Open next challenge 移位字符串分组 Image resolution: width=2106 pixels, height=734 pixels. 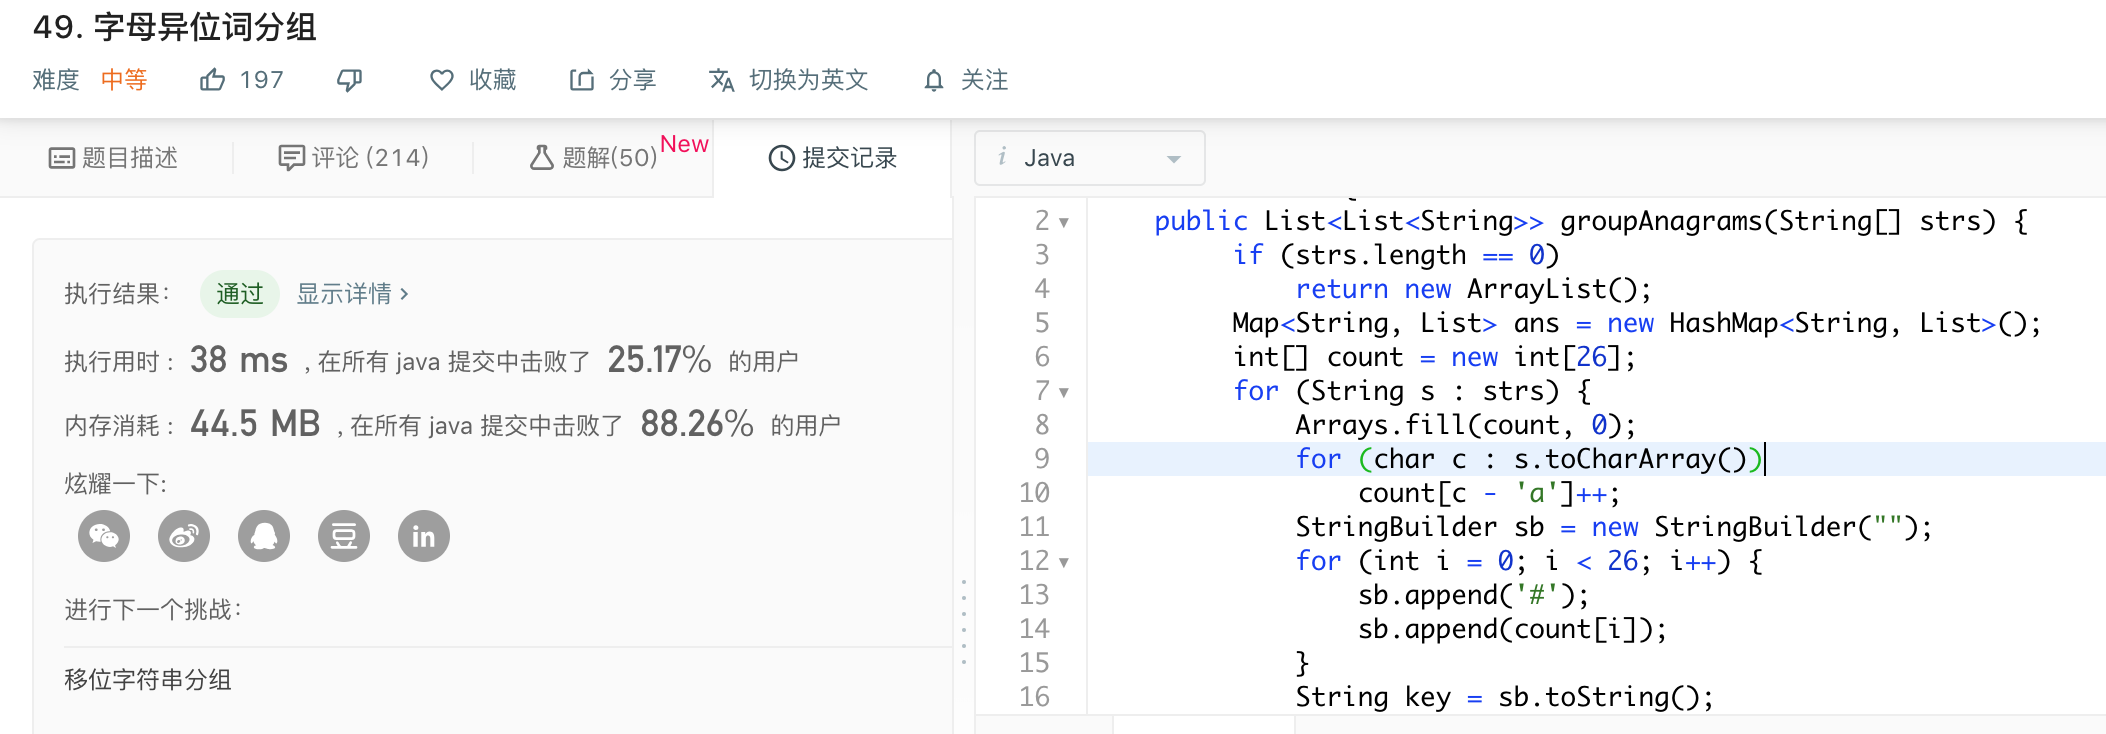[148, 680]
